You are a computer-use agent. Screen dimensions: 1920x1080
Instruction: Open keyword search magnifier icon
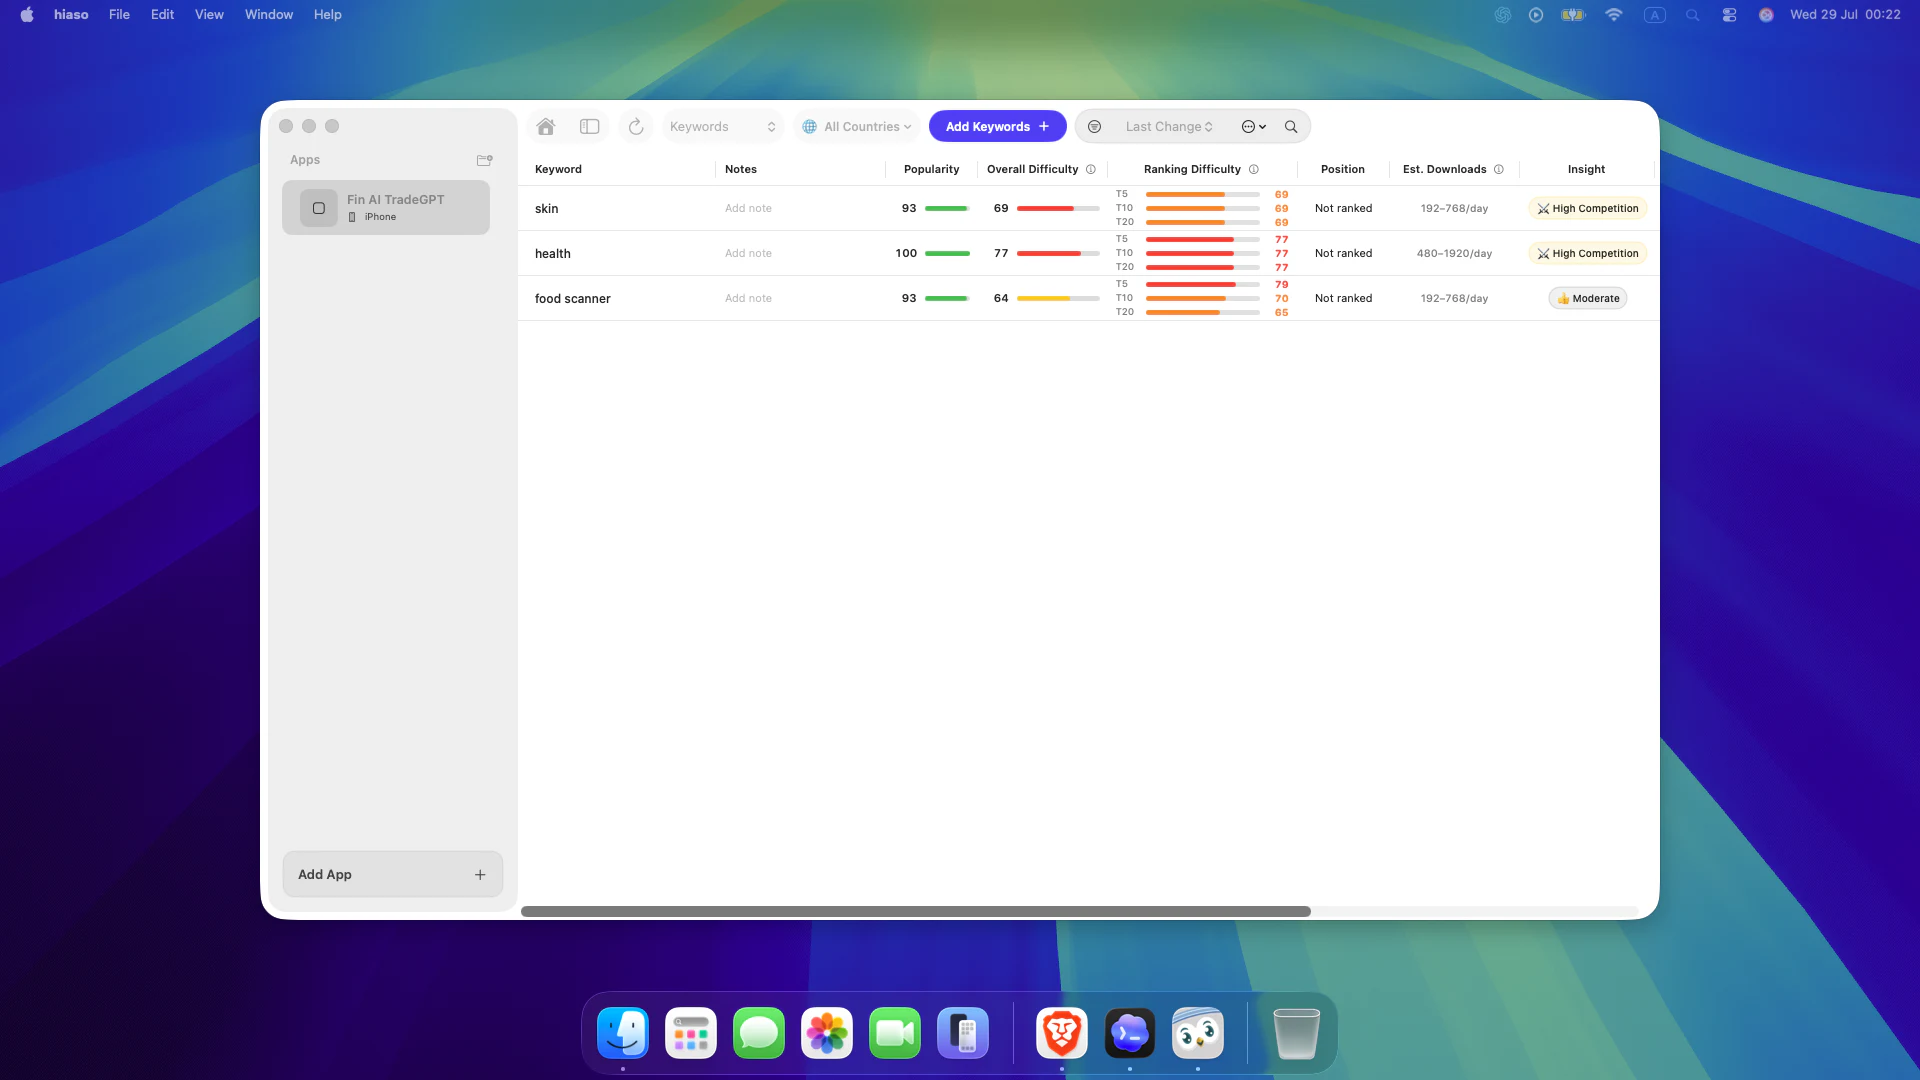[1291, 127]
